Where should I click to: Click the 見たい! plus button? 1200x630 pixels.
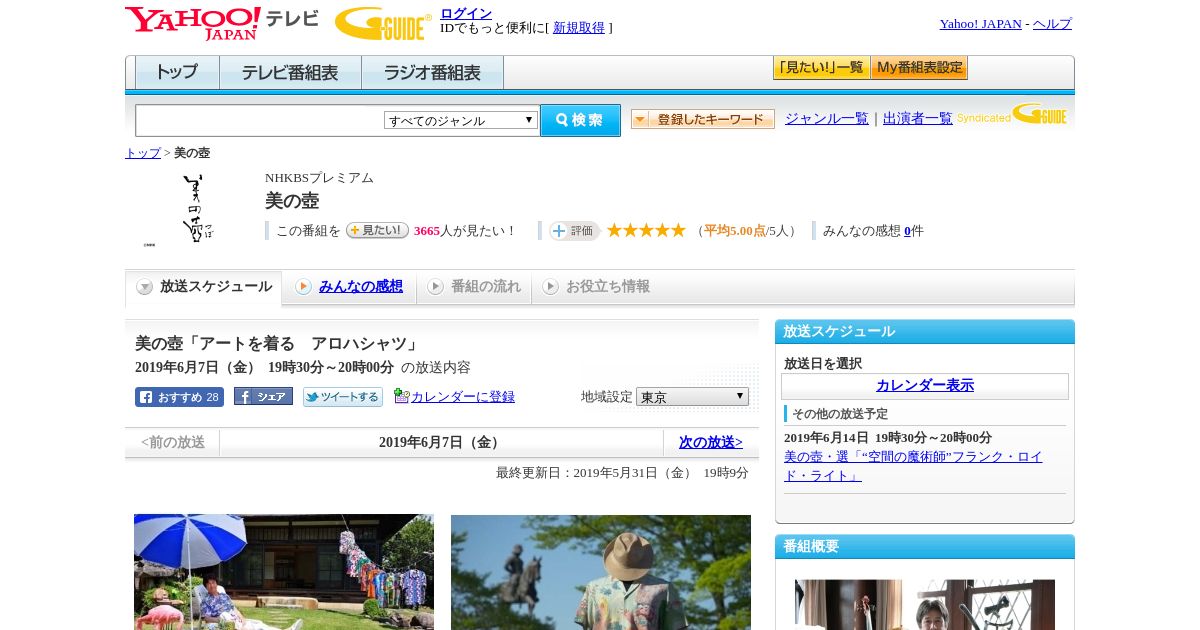click(377, 230)
